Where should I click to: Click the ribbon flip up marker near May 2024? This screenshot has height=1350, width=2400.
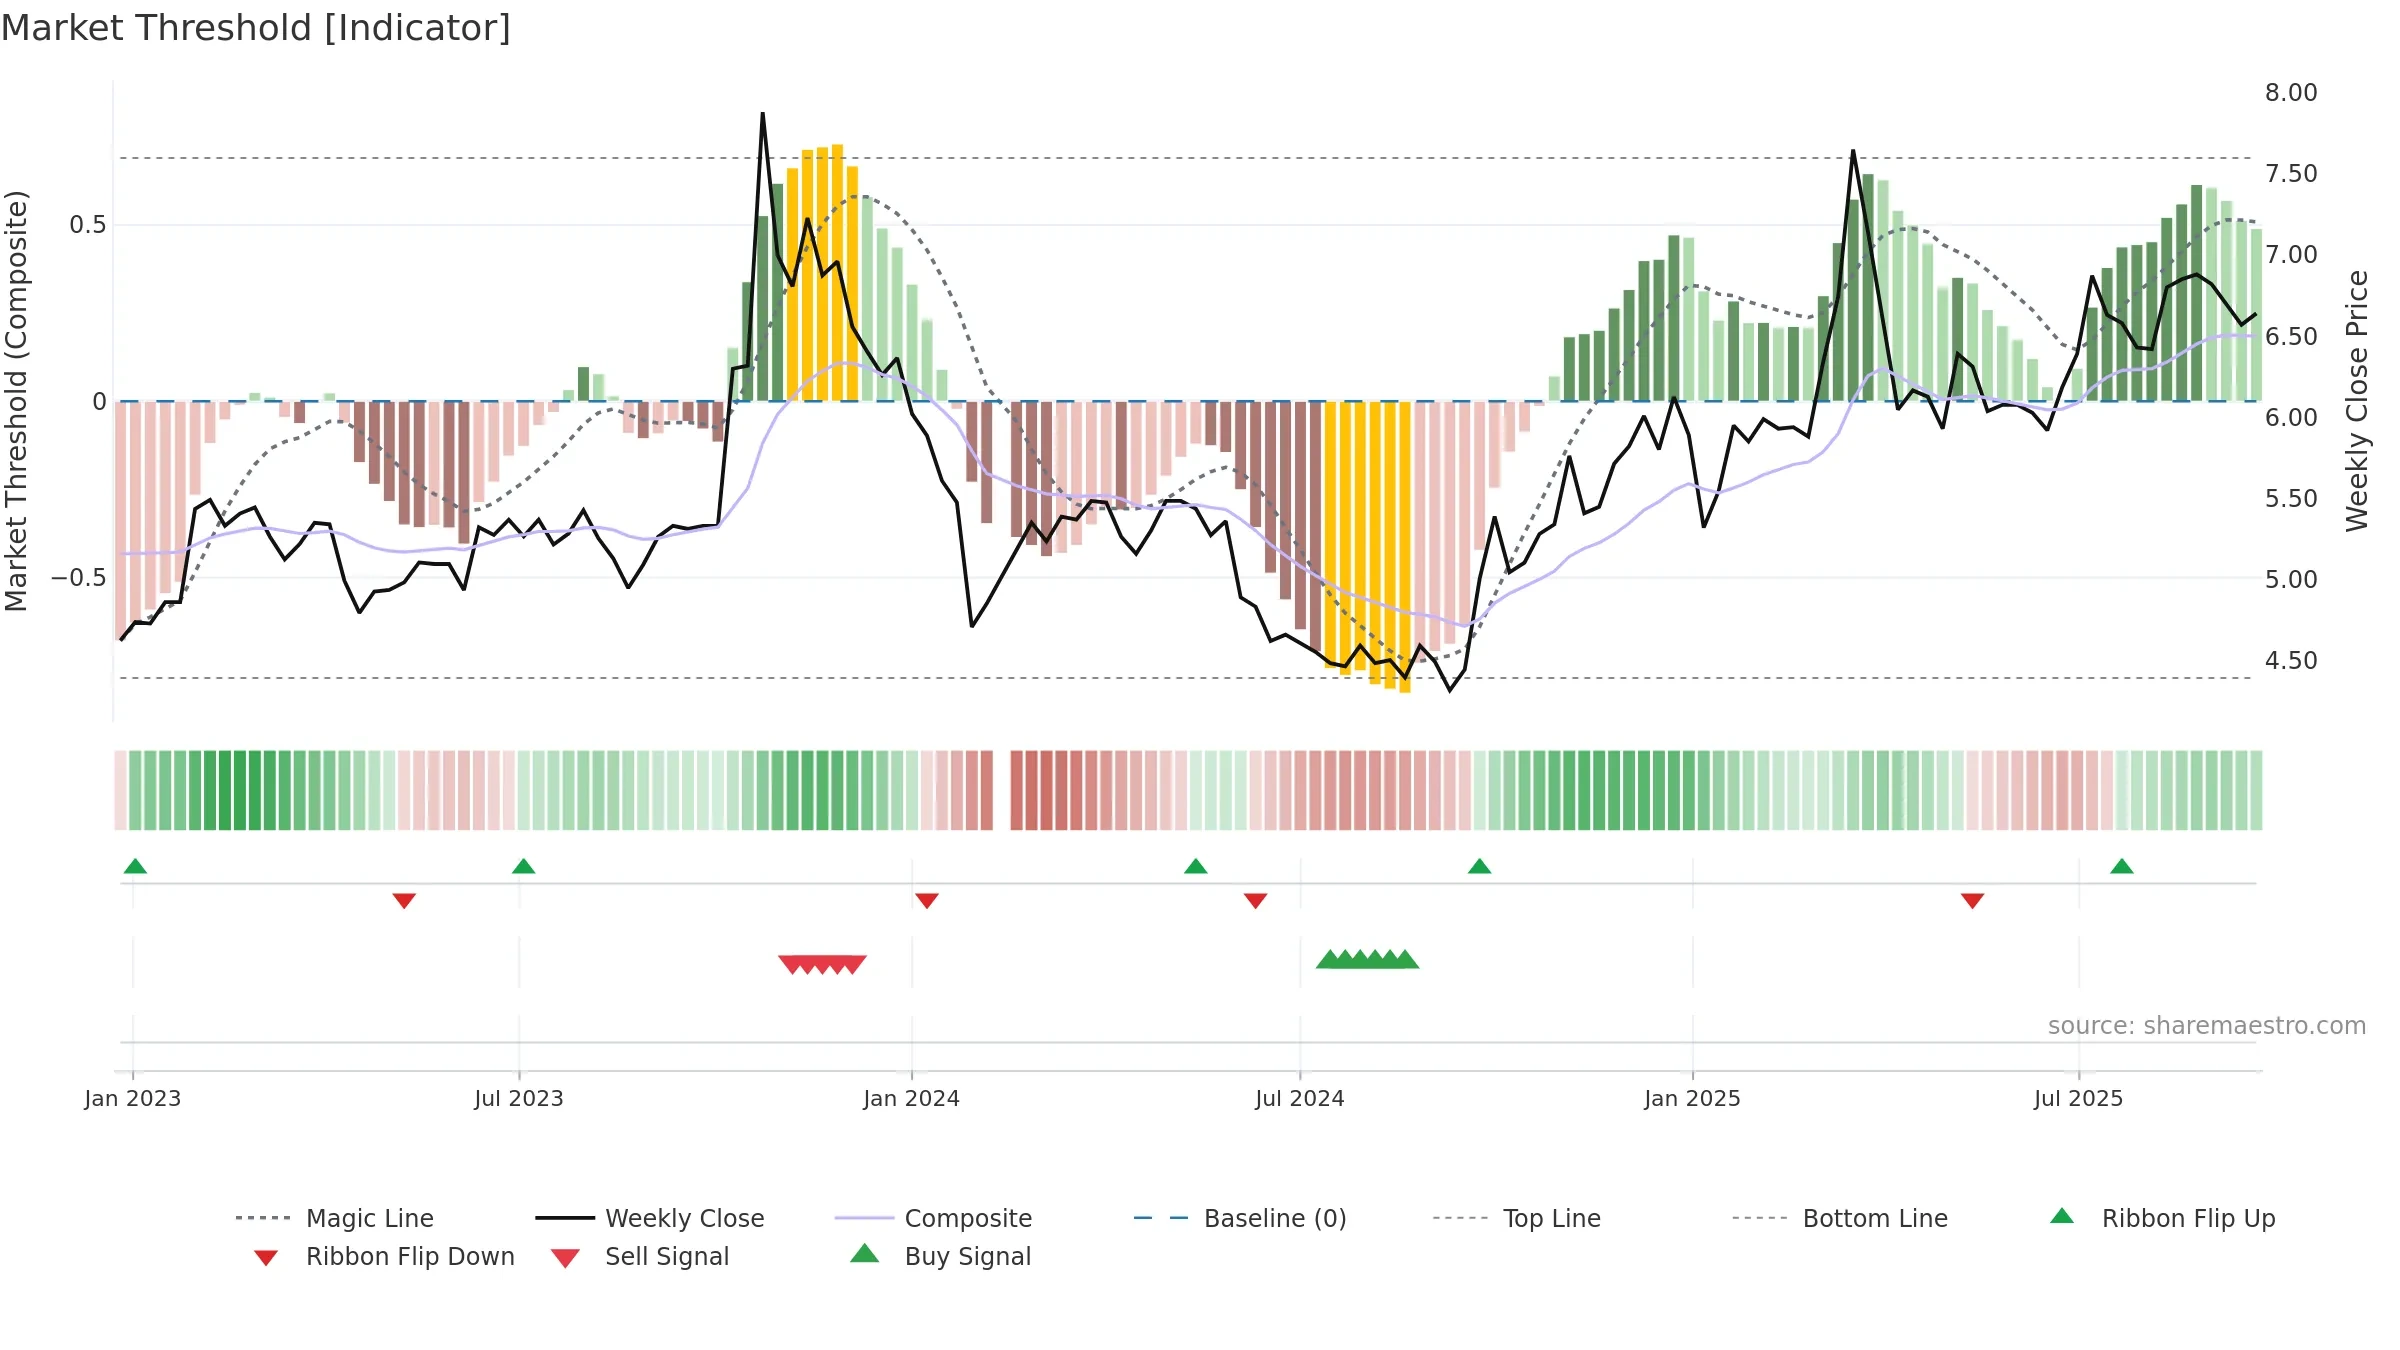coord(1195,866)
